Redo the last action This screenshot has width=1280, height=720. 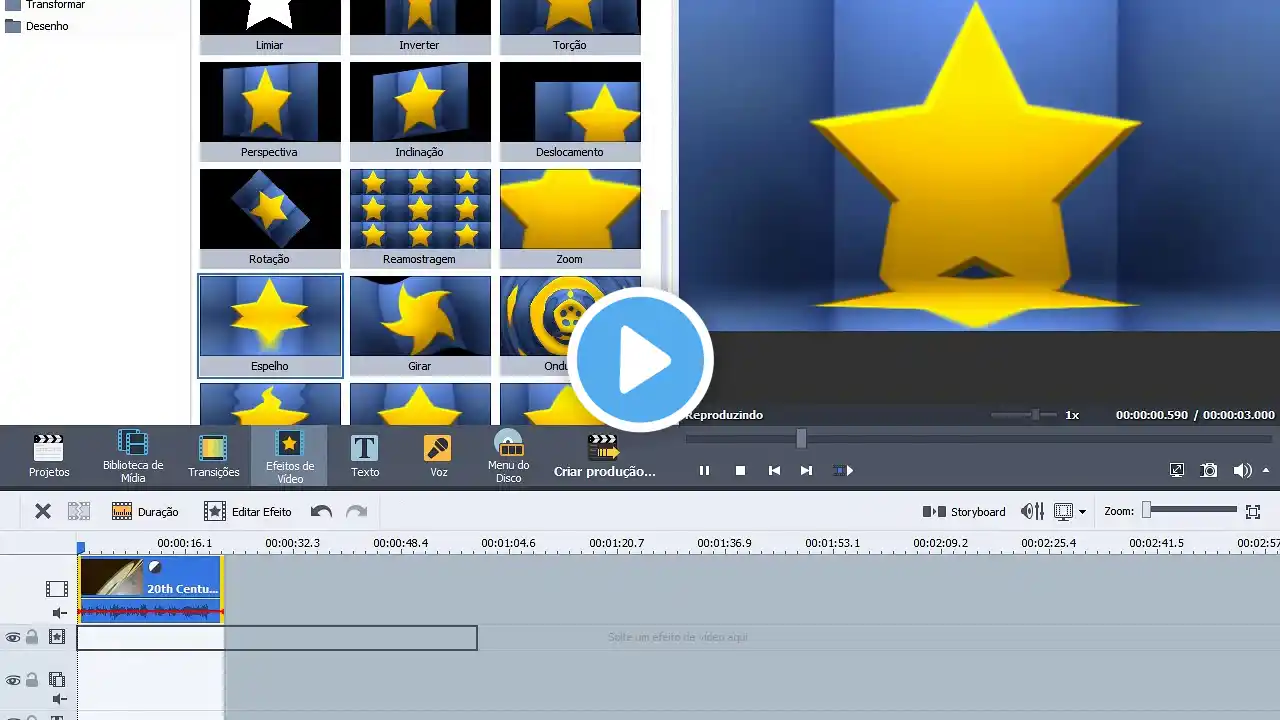click(356, 511)
